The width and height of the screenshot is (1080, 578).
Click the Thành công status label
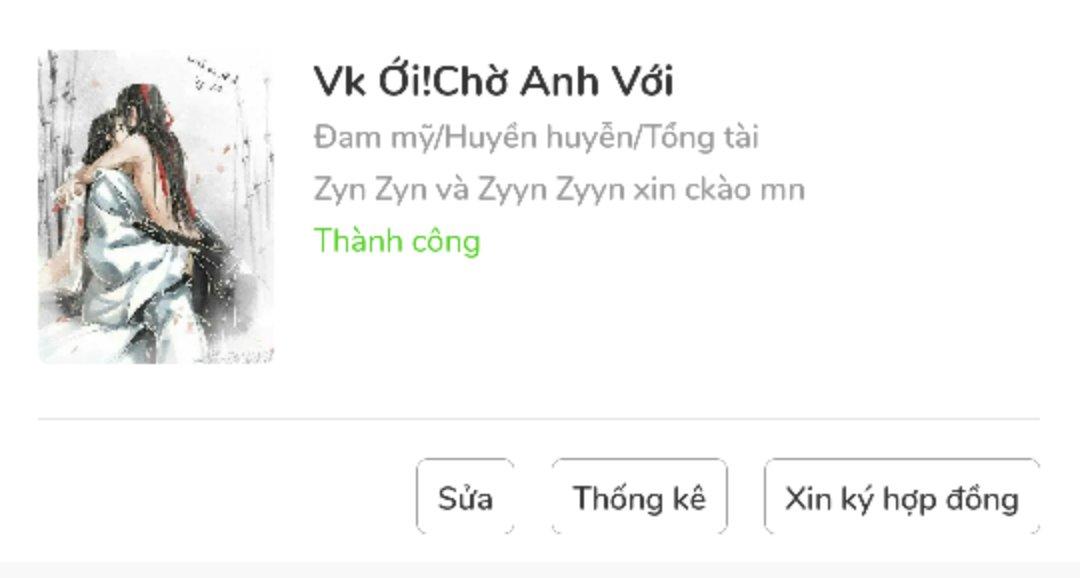click(397, 241)
